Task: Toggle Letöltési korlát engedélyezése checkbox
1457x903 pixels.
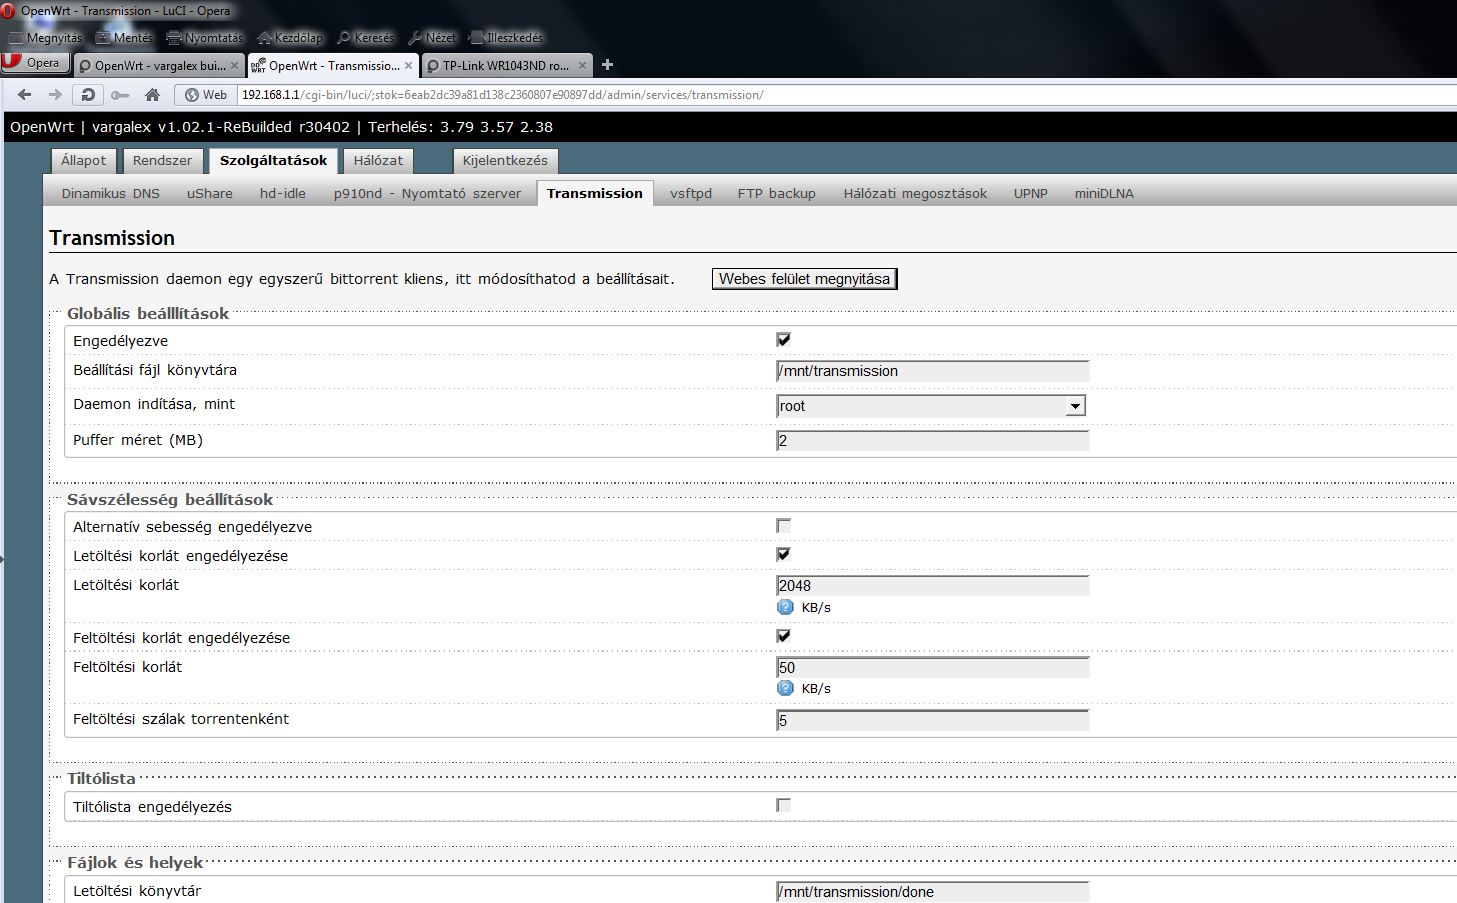Action: [783, 554]
